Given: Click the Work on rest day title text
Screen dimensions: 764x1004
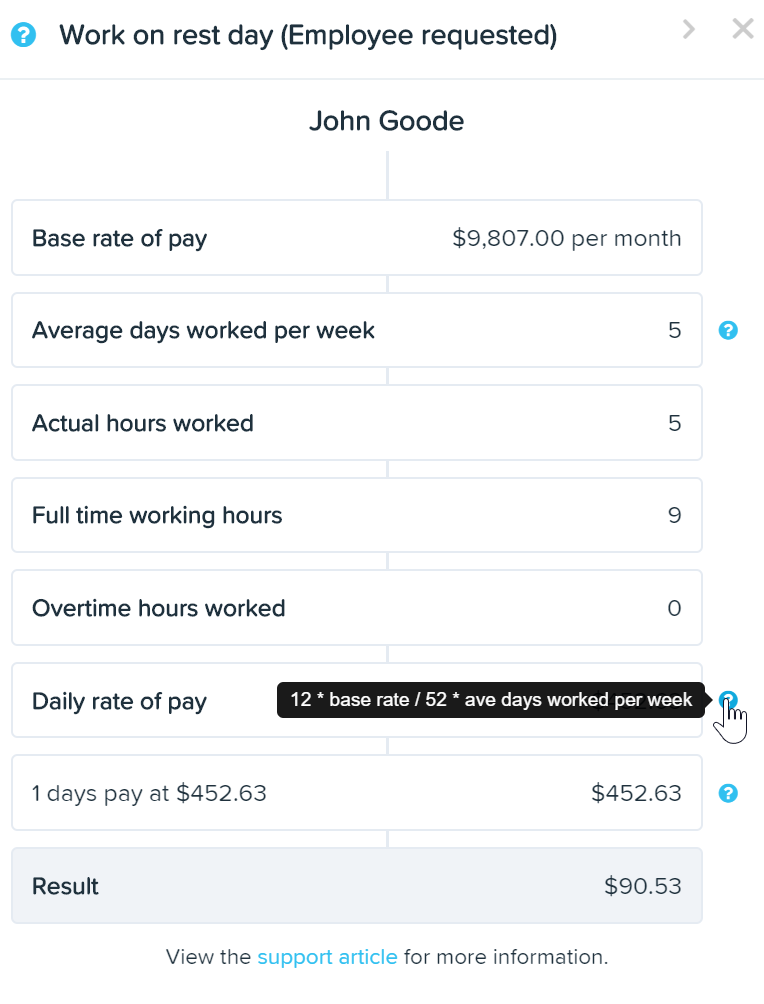Looking at the screenshot, I should coord(308,35).
